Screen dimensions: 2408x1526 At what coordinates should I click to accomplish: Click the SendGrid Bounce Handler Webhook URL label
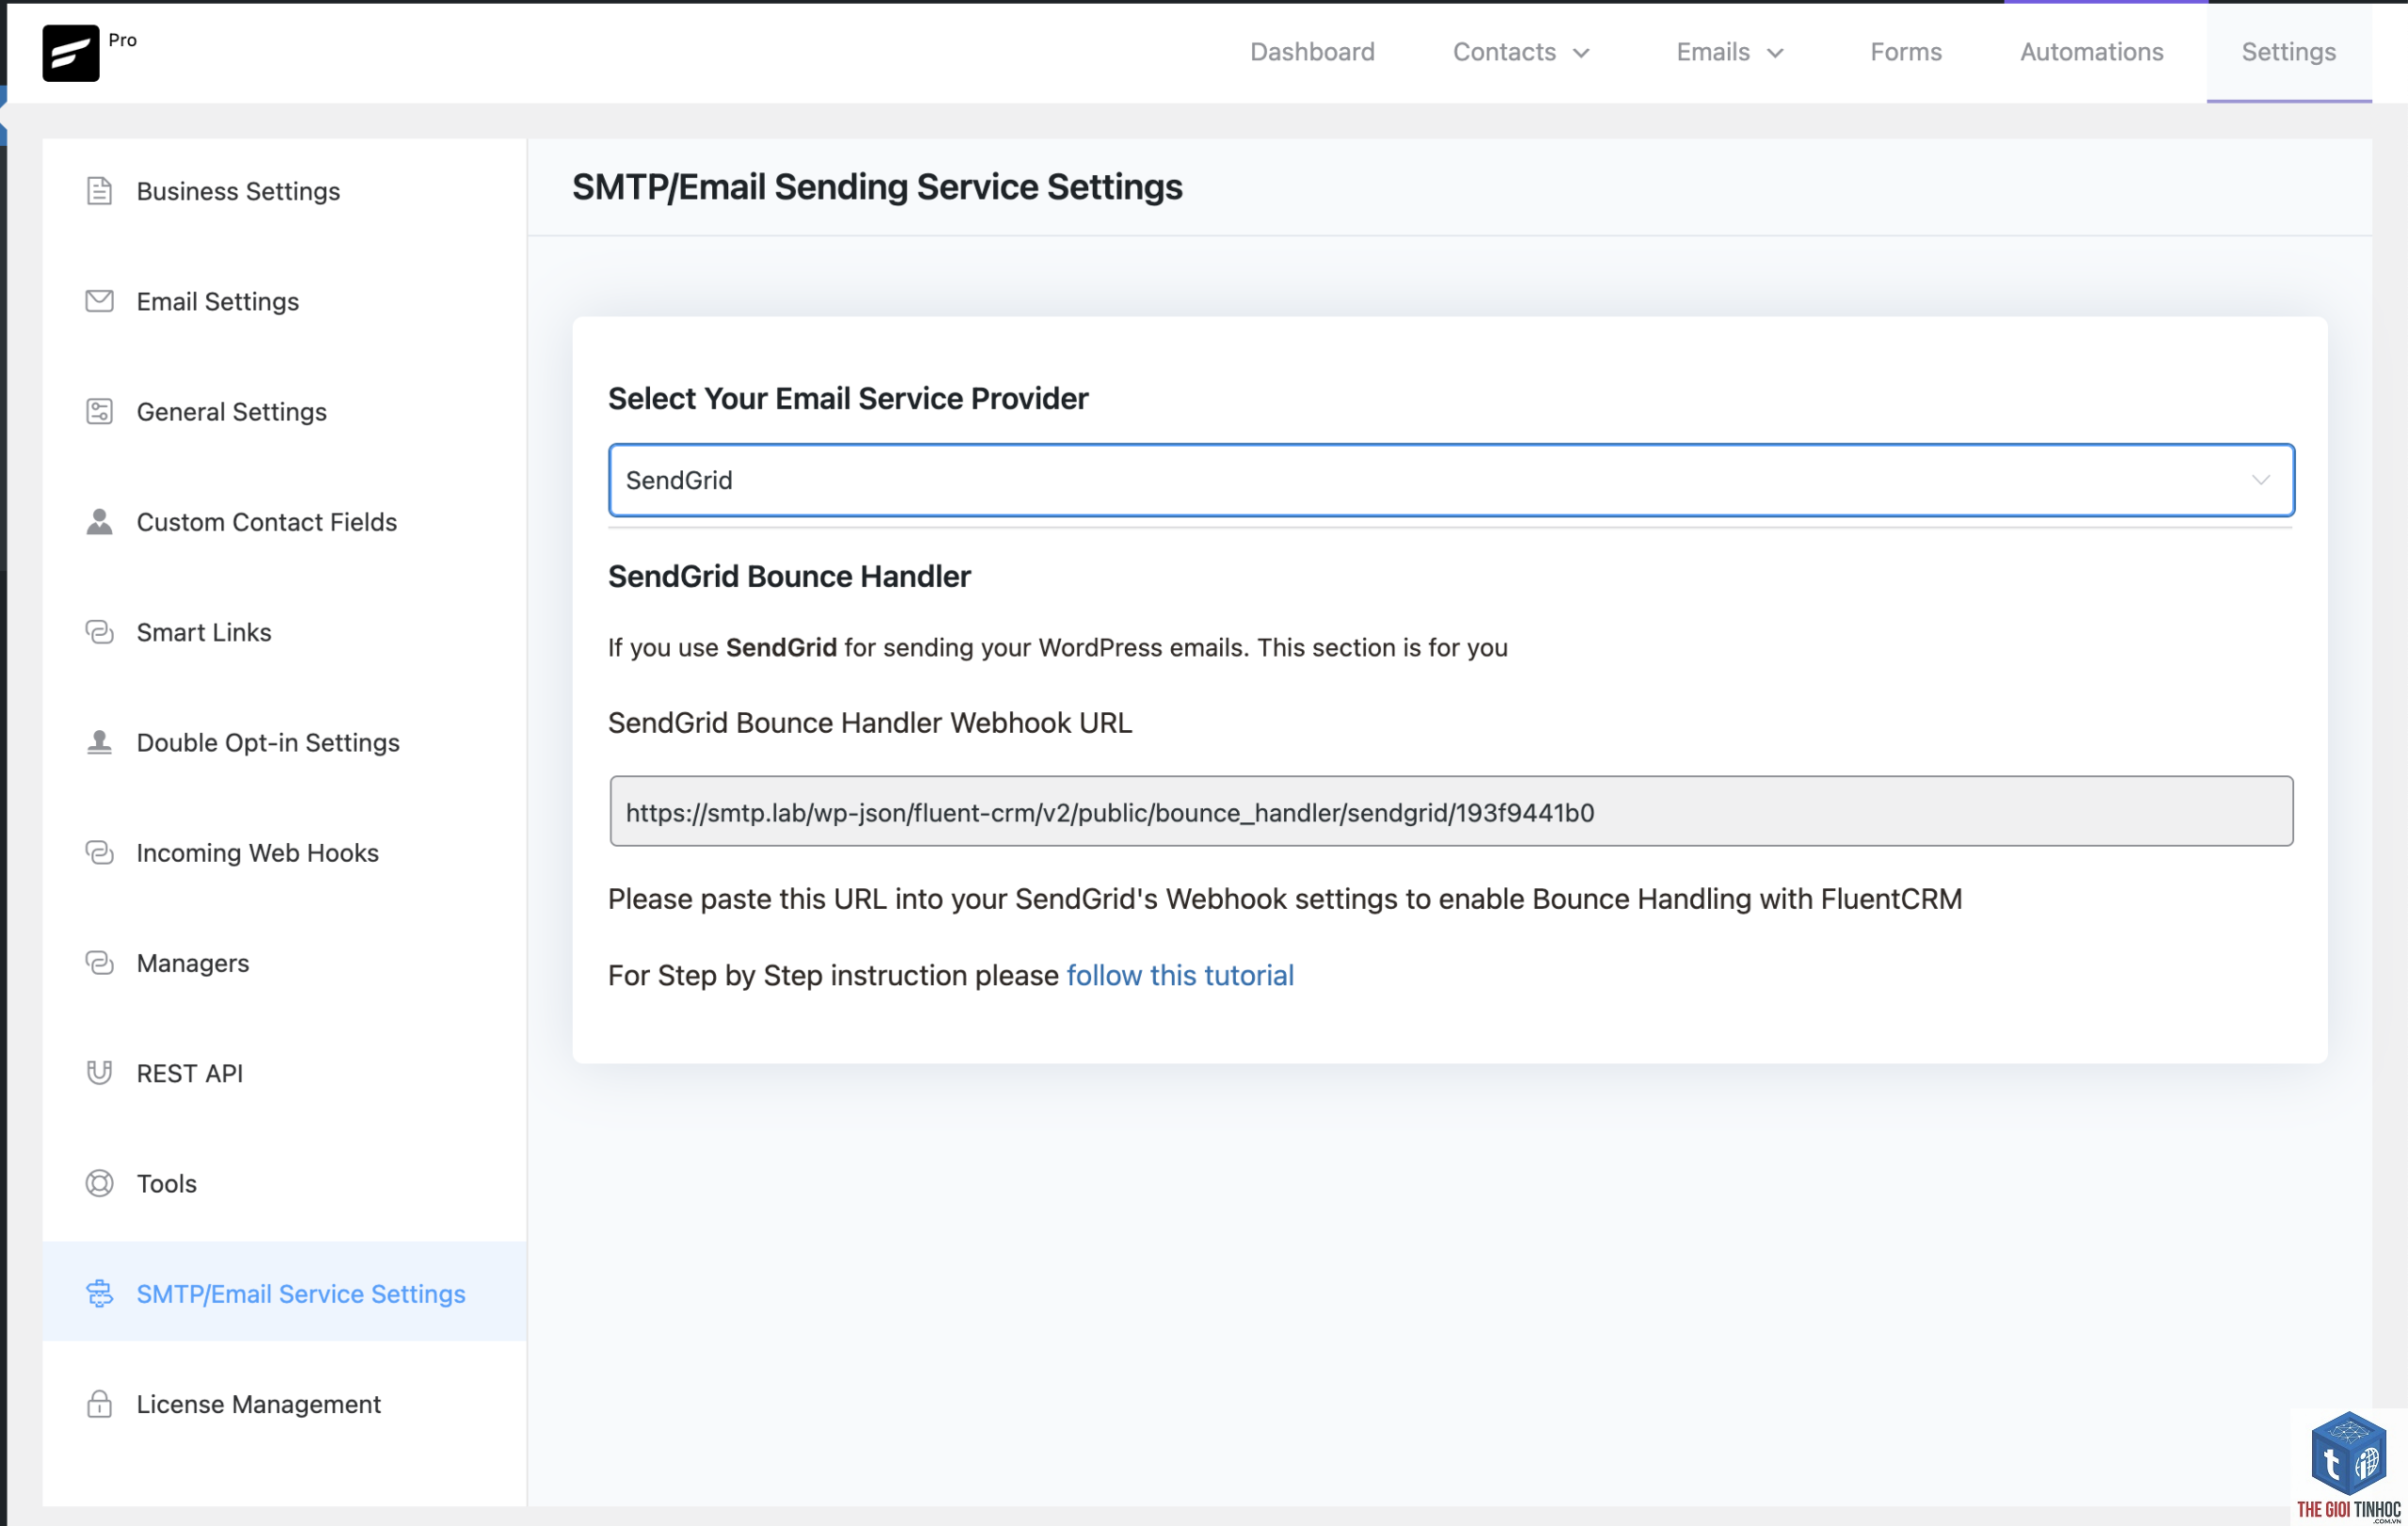point(870,722)
